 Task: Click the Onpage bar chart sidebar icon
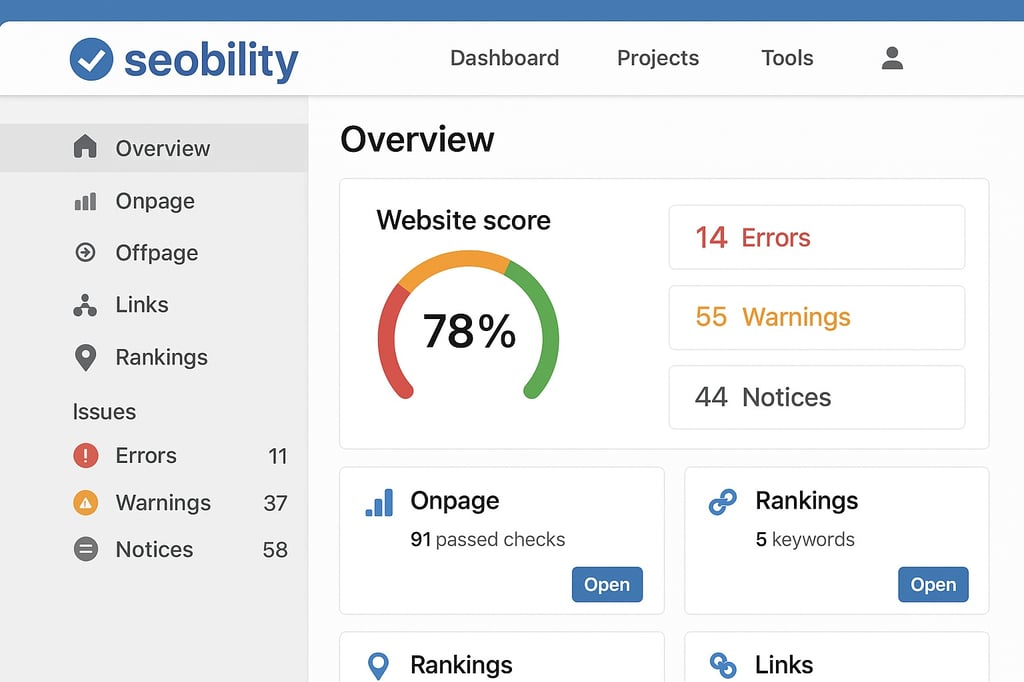[85, 201]
